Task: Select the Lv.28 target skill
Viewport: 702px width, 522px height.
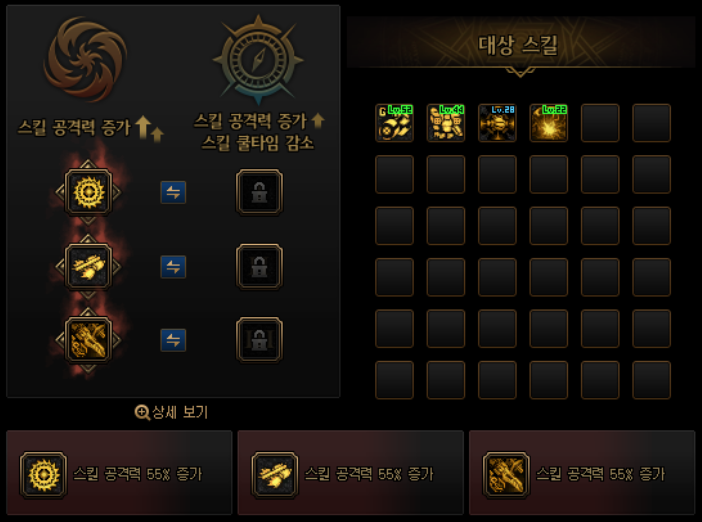Action: [x=497, y=123]
